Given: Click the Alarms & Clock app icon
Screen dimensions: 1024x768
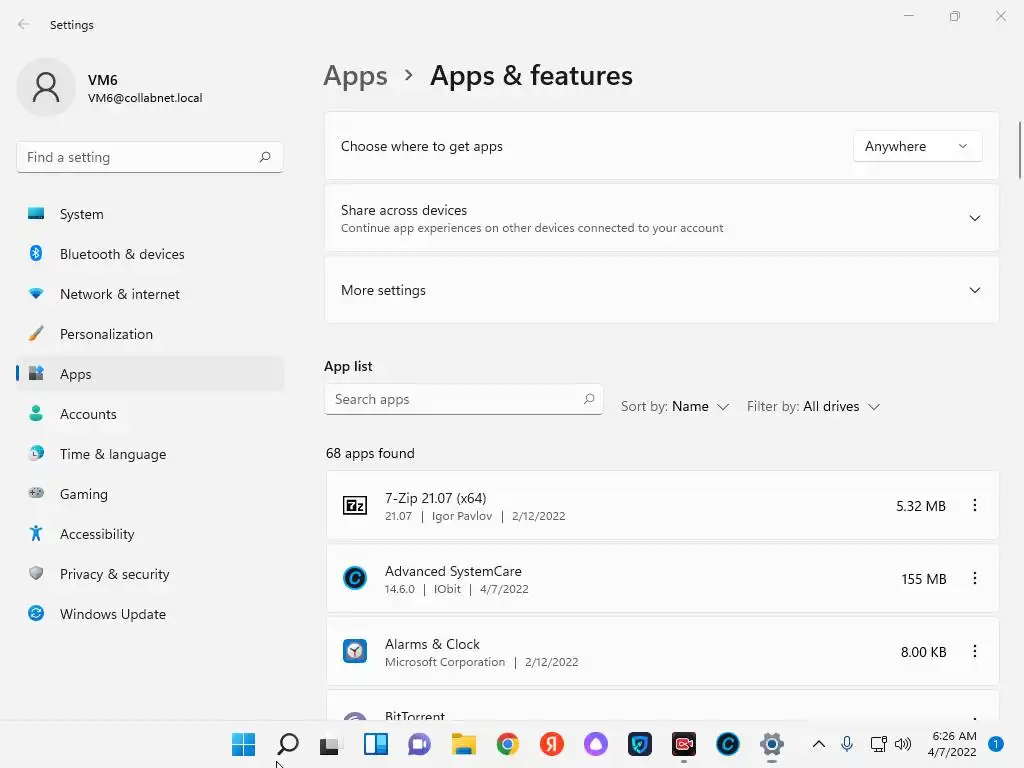Looking at the screenshot, I should pos(355,651).
